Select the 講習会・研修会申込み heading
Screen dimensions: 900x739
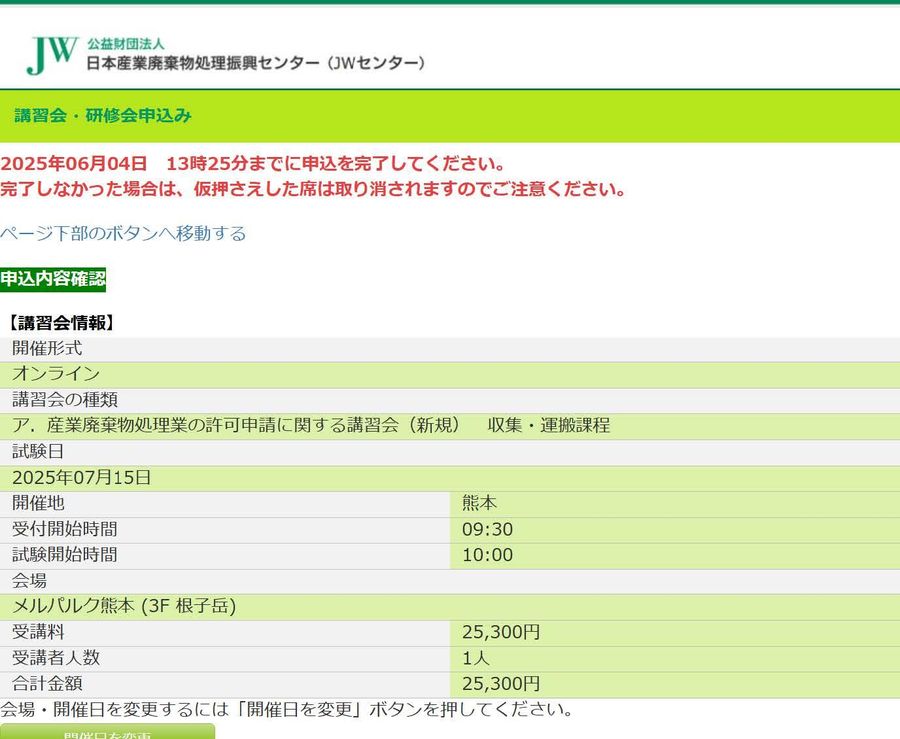coord(103,115)
